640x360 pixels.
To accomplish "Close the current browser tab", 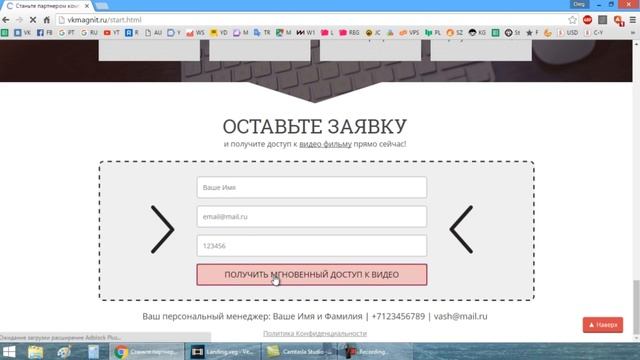I will (87, 6).
